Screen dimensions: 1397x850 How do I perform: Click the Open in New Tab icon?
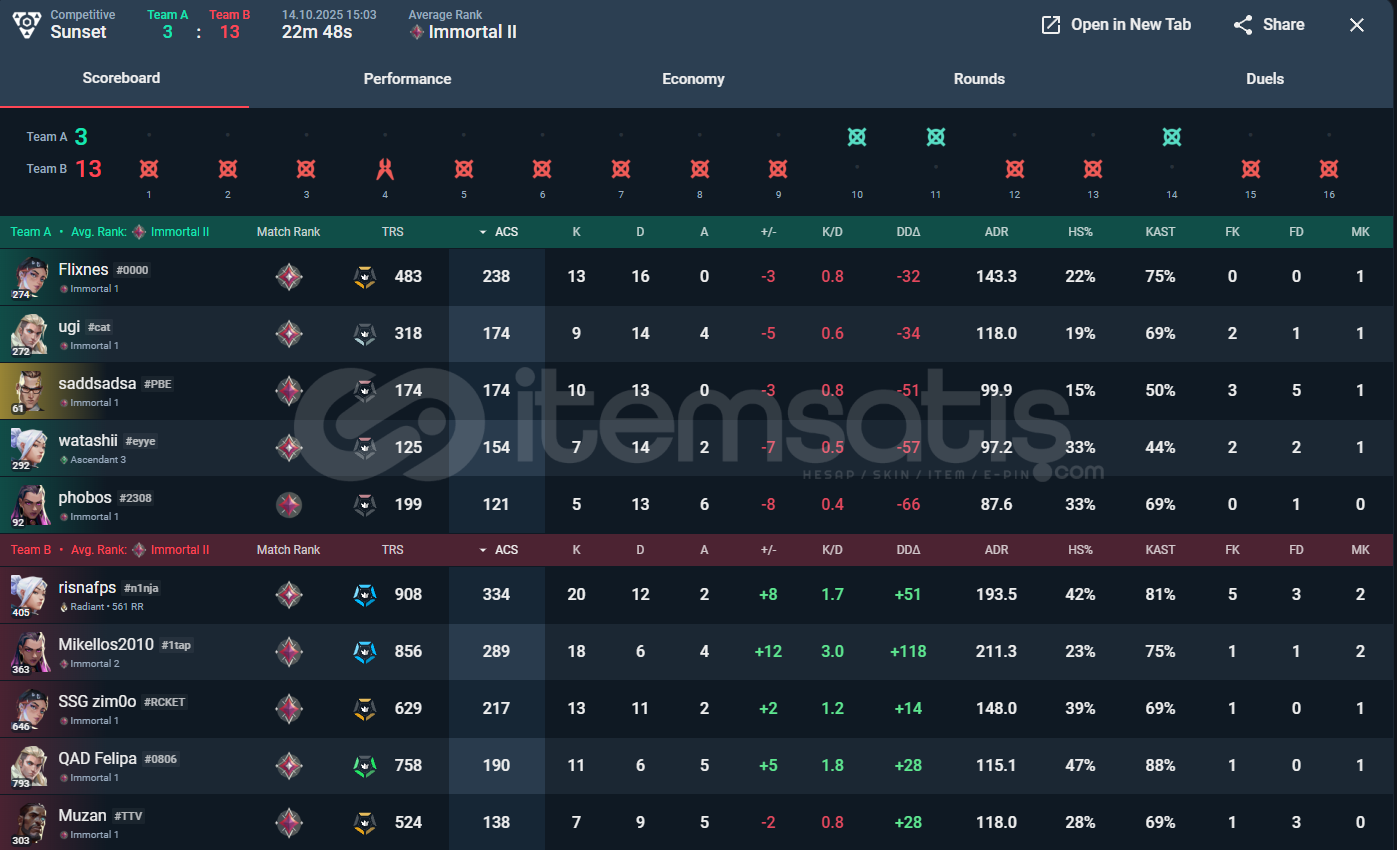click(x=1051, y=25)
